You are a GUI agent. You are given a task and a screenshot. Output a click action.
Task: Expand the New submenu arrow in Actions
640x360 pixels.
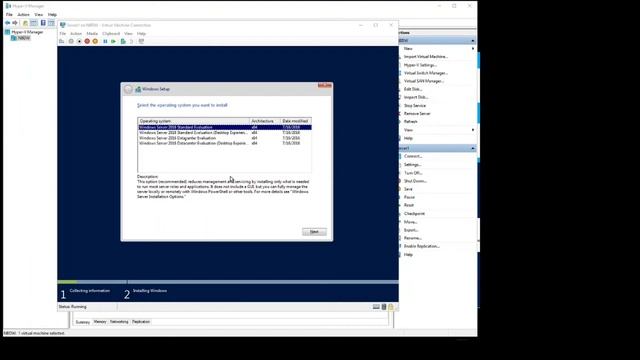(x=473, y=49)
